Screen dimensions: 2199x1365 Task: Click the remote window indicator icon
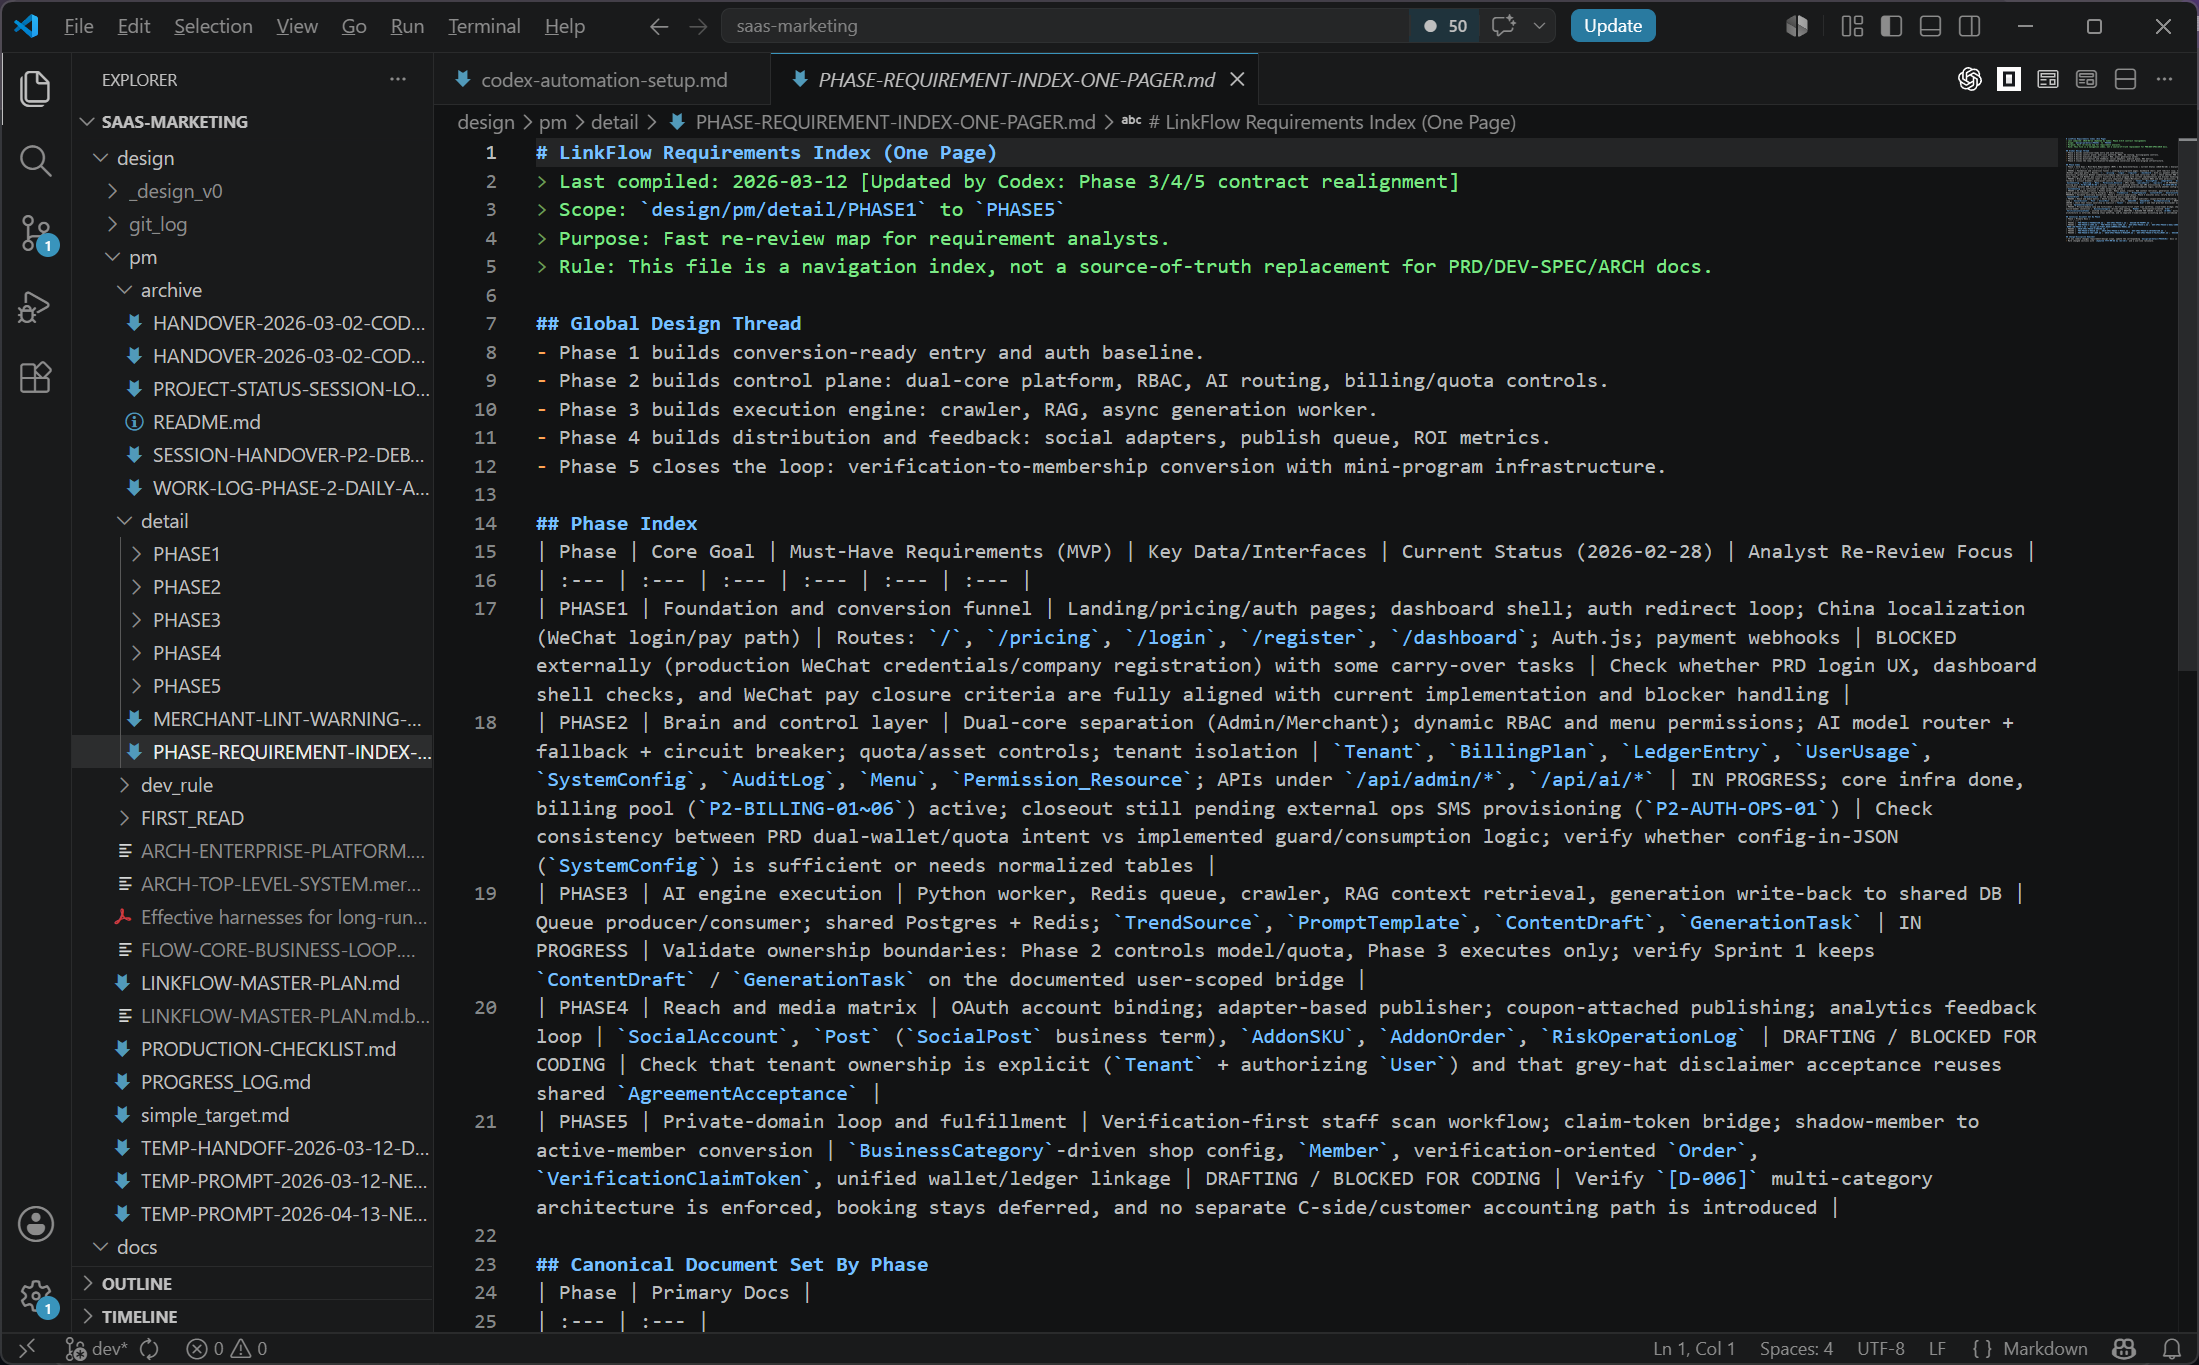coord(27,1348)
